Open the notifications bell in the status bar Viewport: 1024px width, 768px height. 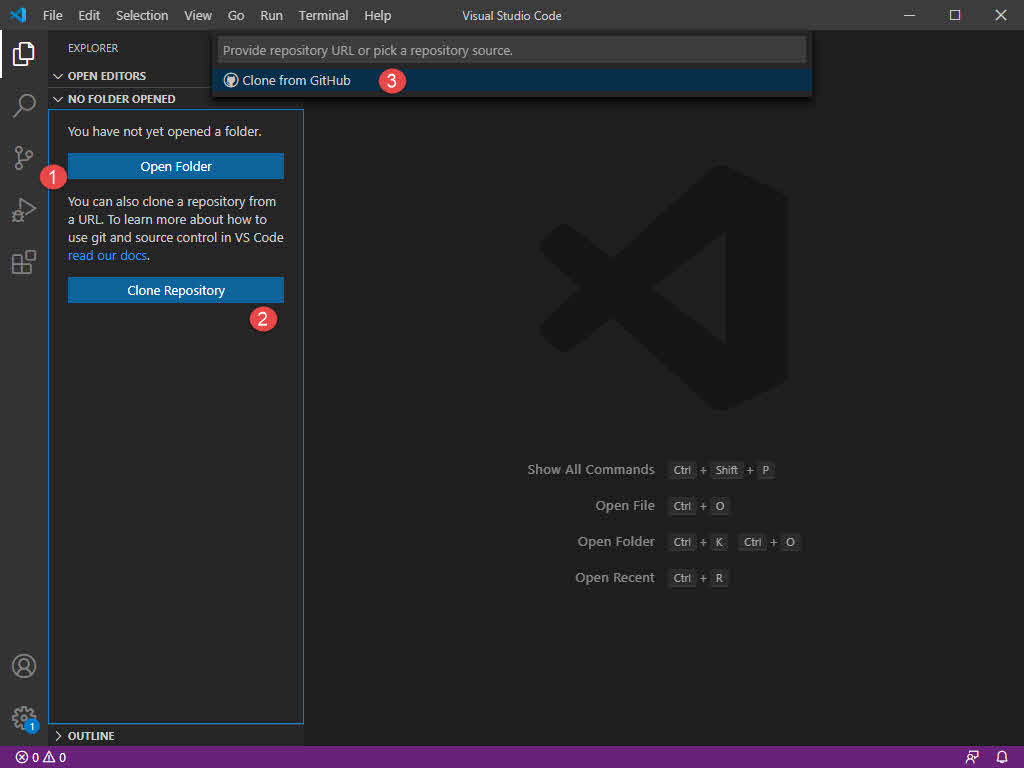(x=1002, y=757)
